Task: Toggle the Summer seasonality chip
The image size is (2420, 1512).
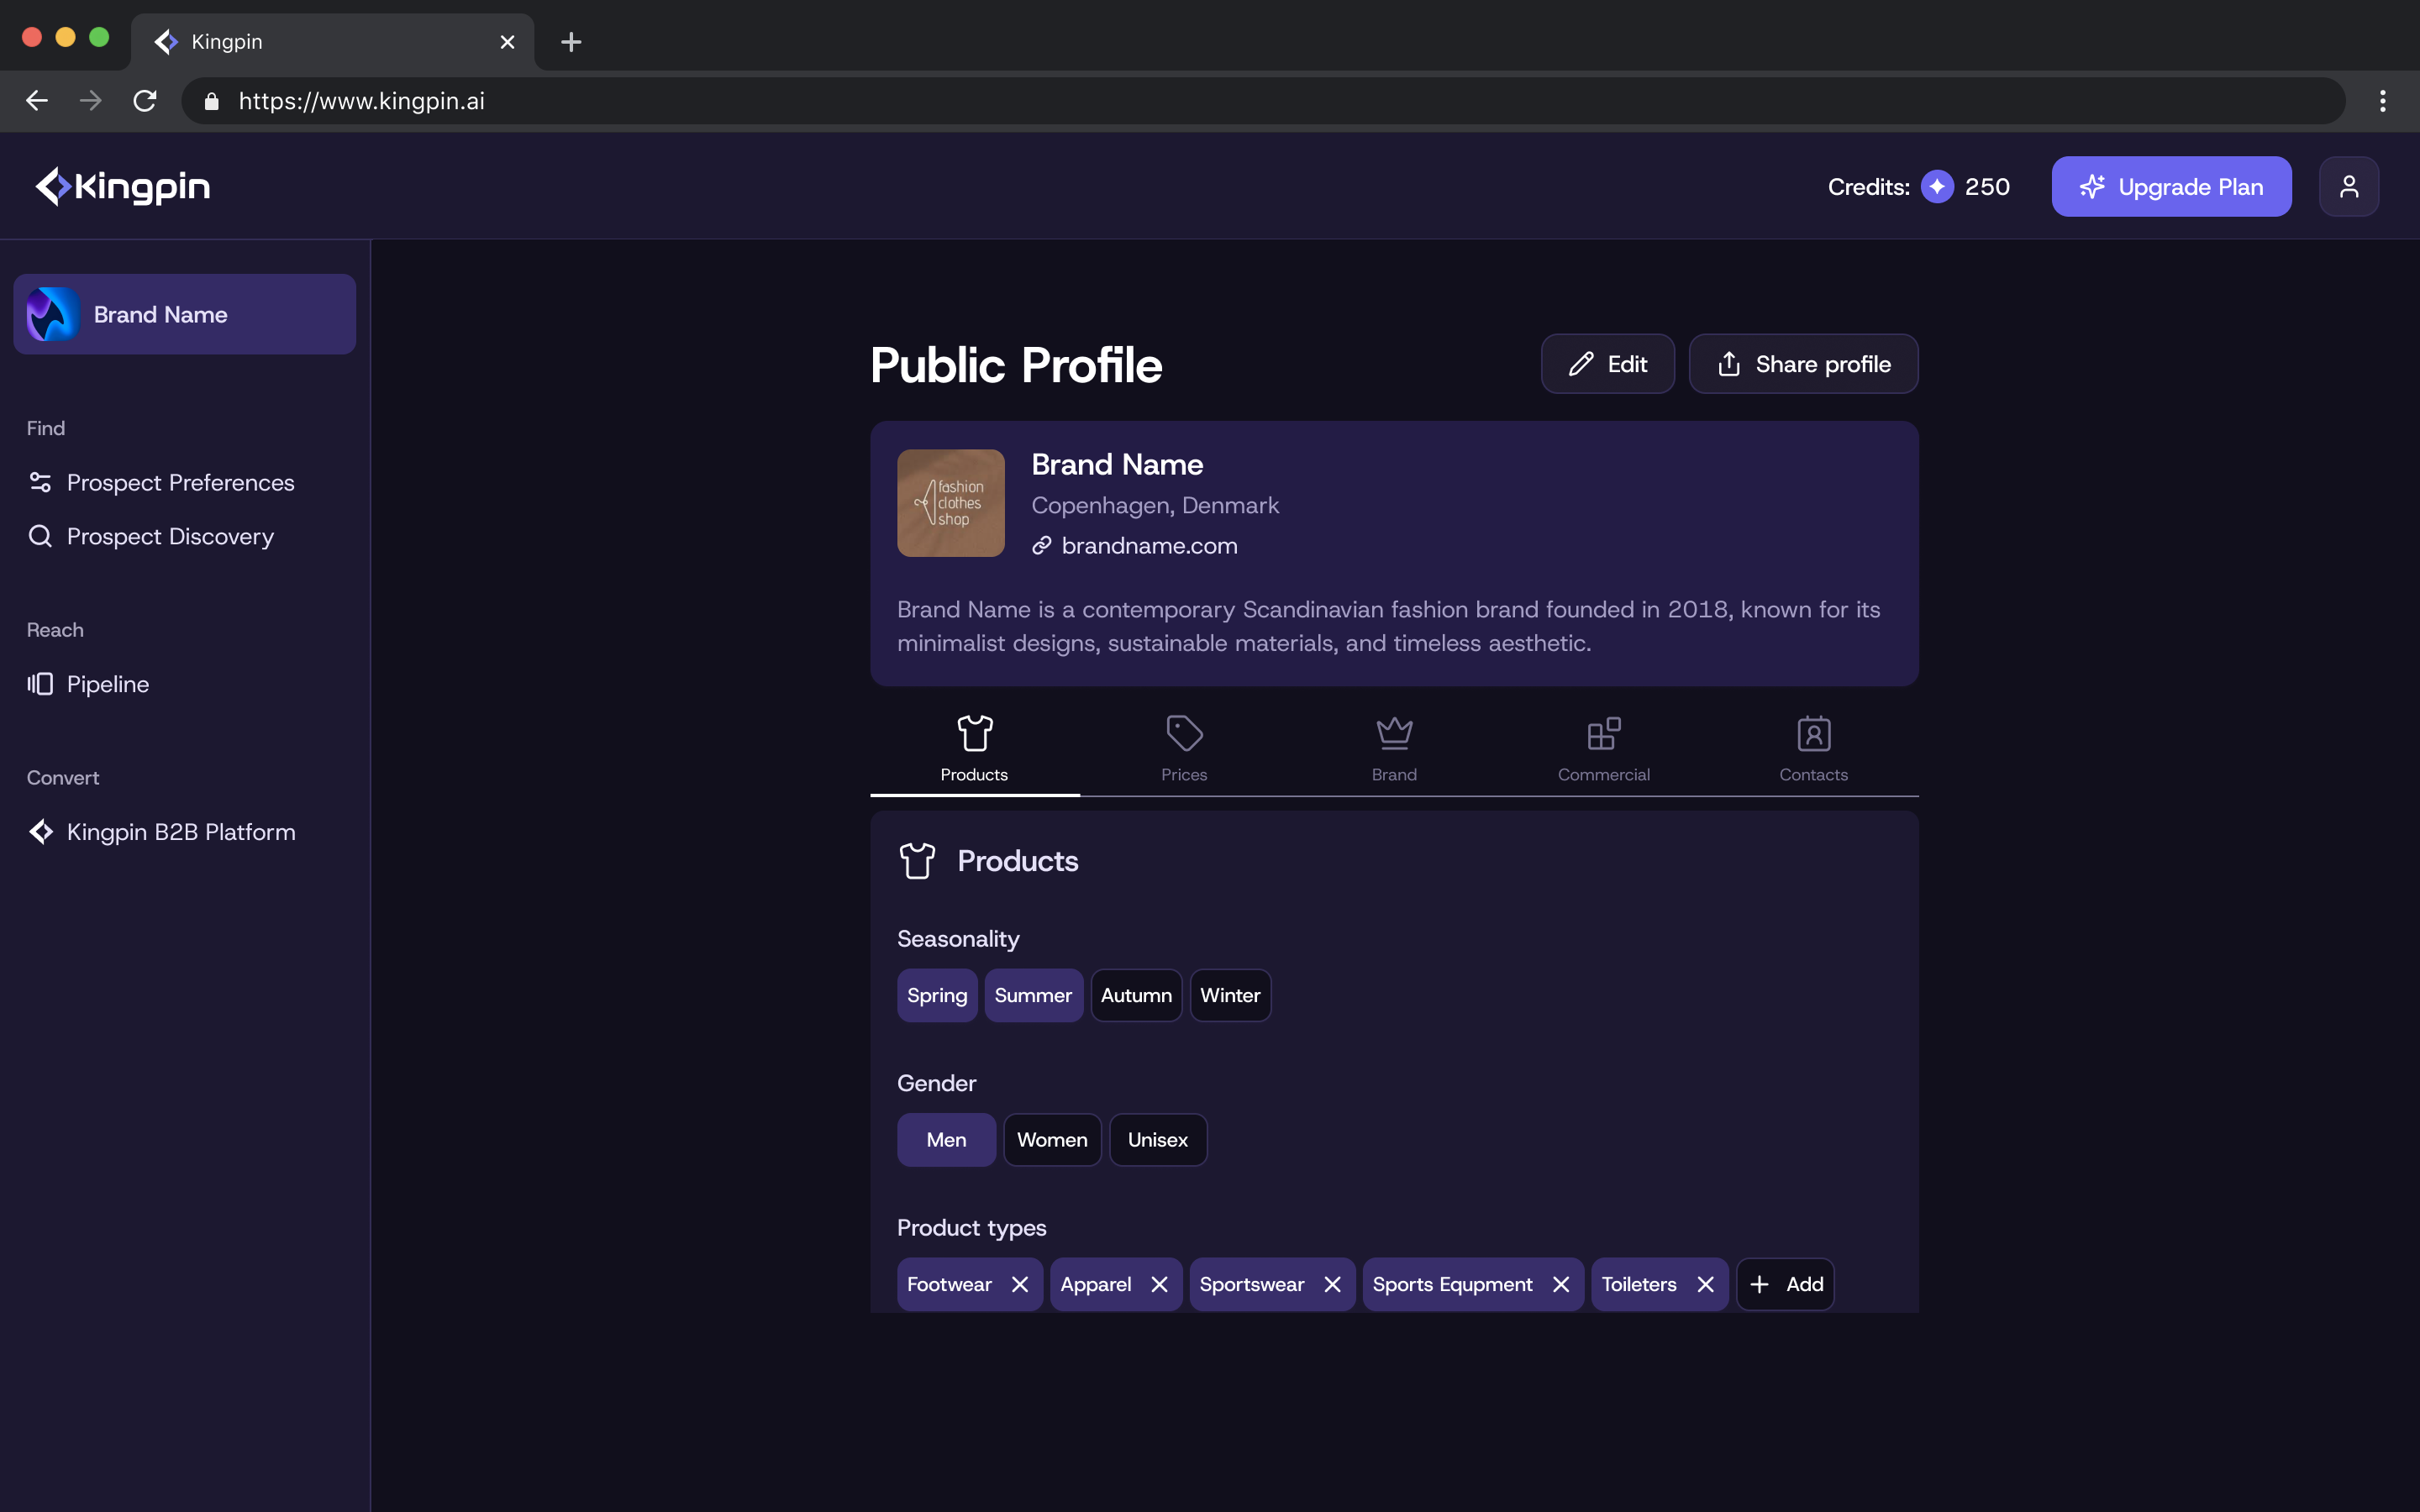Action: coord(1033,995)
